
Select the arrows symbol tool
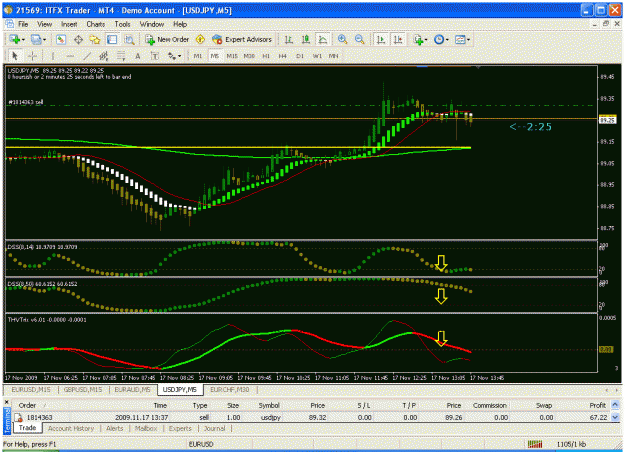(x=172, y=56)
